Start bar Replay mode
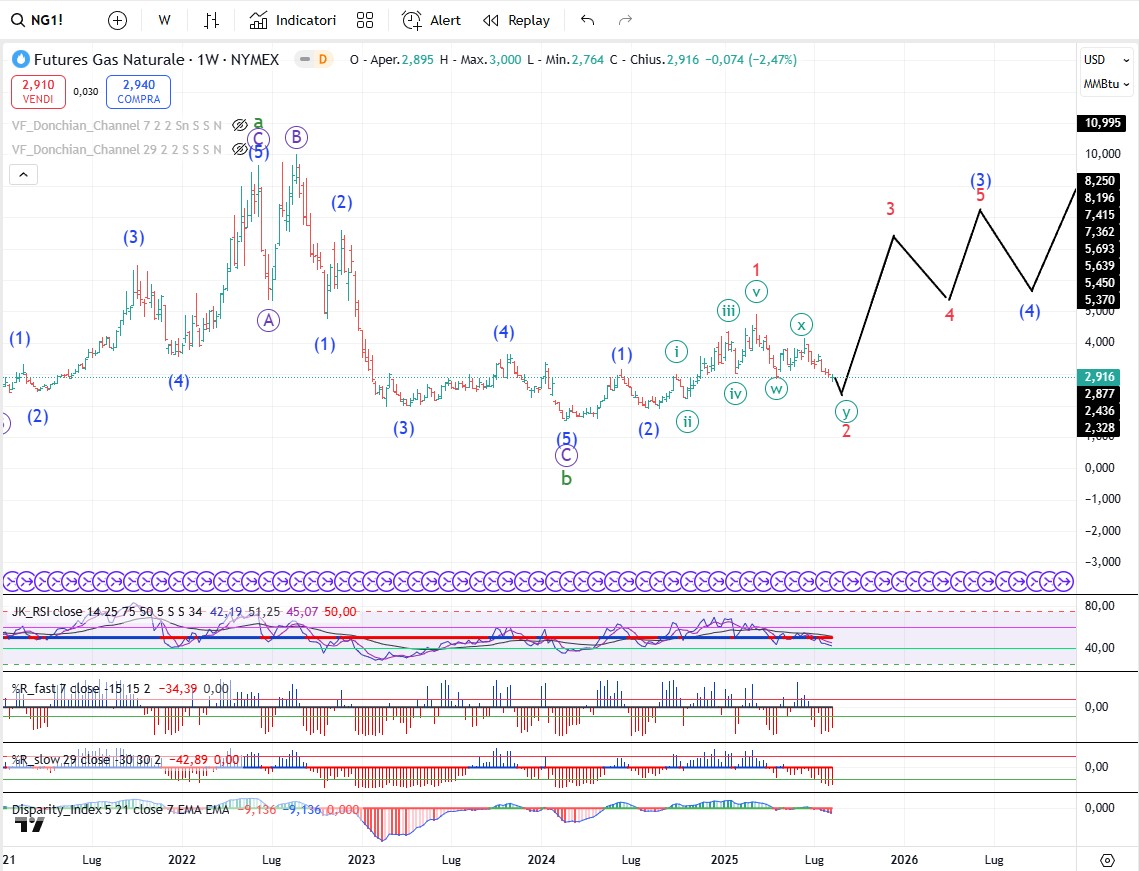 coord(516,20)
